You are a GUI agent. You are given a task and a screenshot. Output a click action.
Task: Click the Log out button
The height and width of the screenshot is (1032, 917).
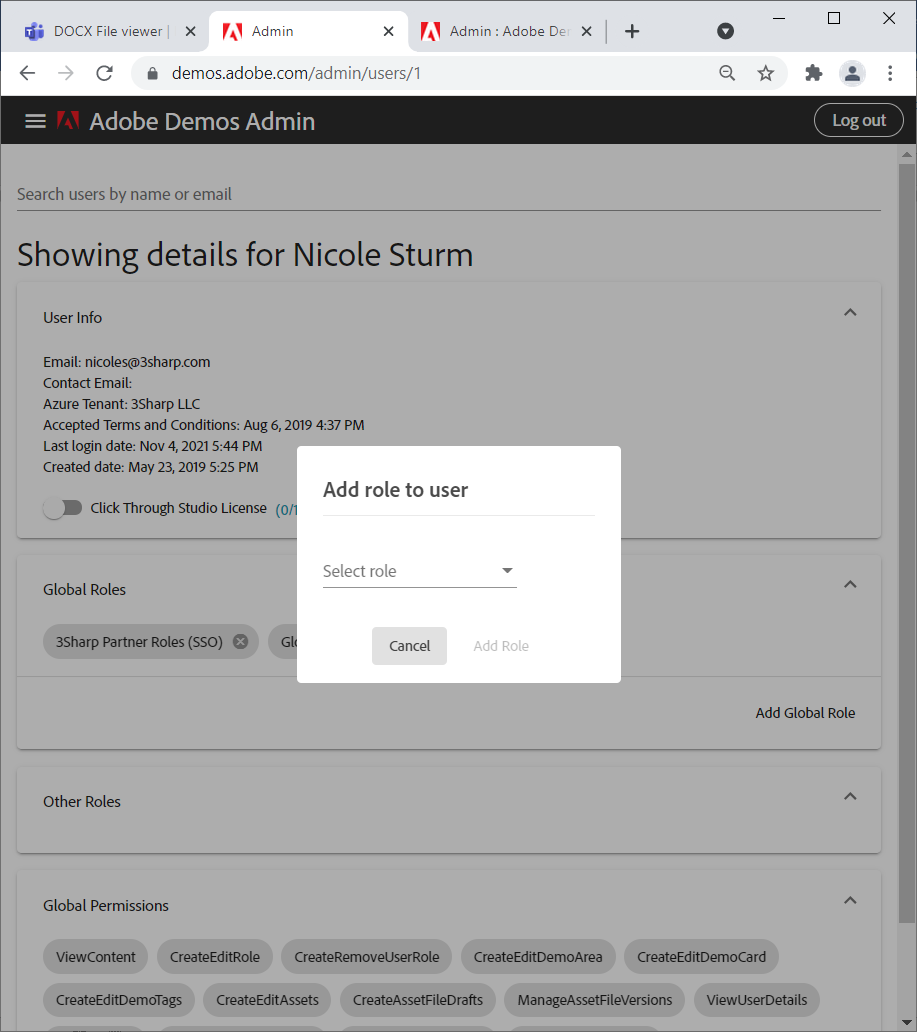858,120
